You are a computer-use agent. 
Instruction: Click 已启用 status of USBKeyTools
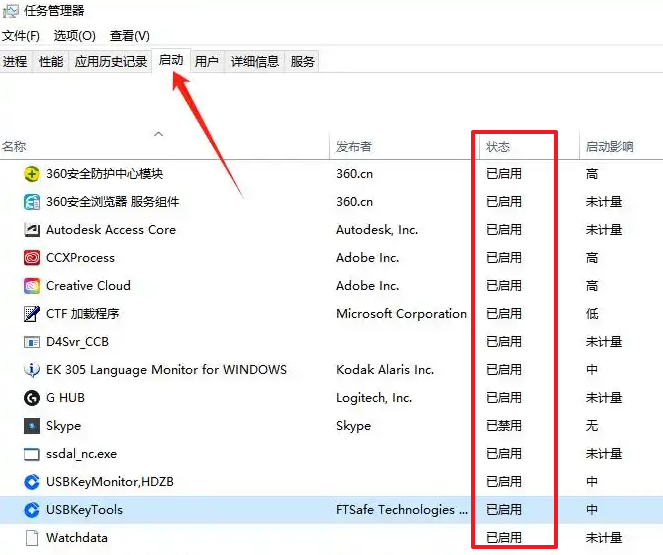point(504,510)
